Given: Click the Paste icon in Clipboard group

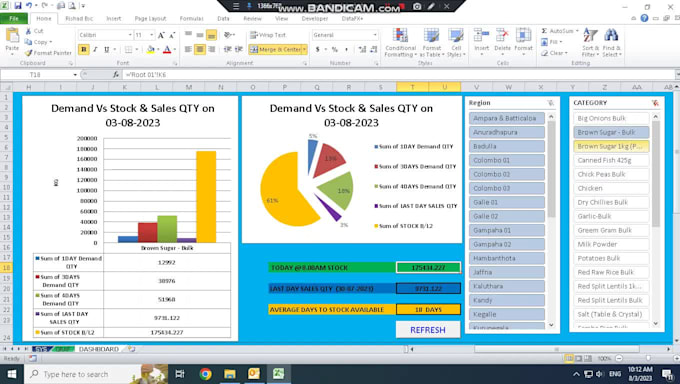Looking at the screenshot, I should click(12, 36).
